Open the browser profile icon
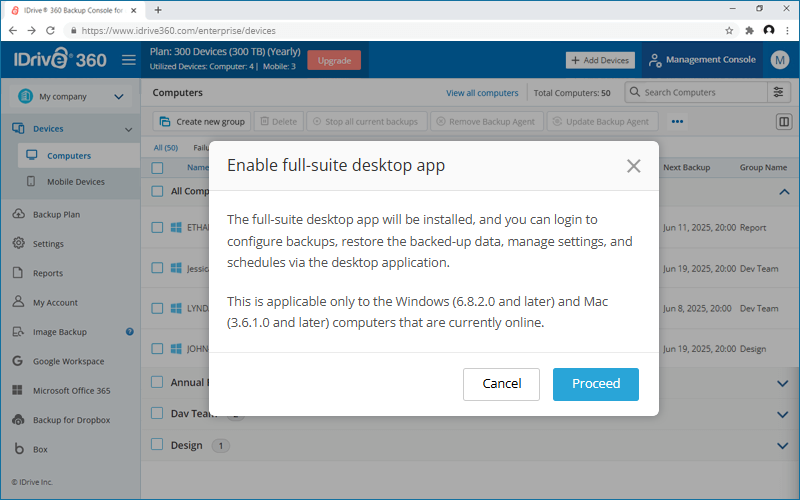This screenshot has width=800, height=500. (769, 30)
